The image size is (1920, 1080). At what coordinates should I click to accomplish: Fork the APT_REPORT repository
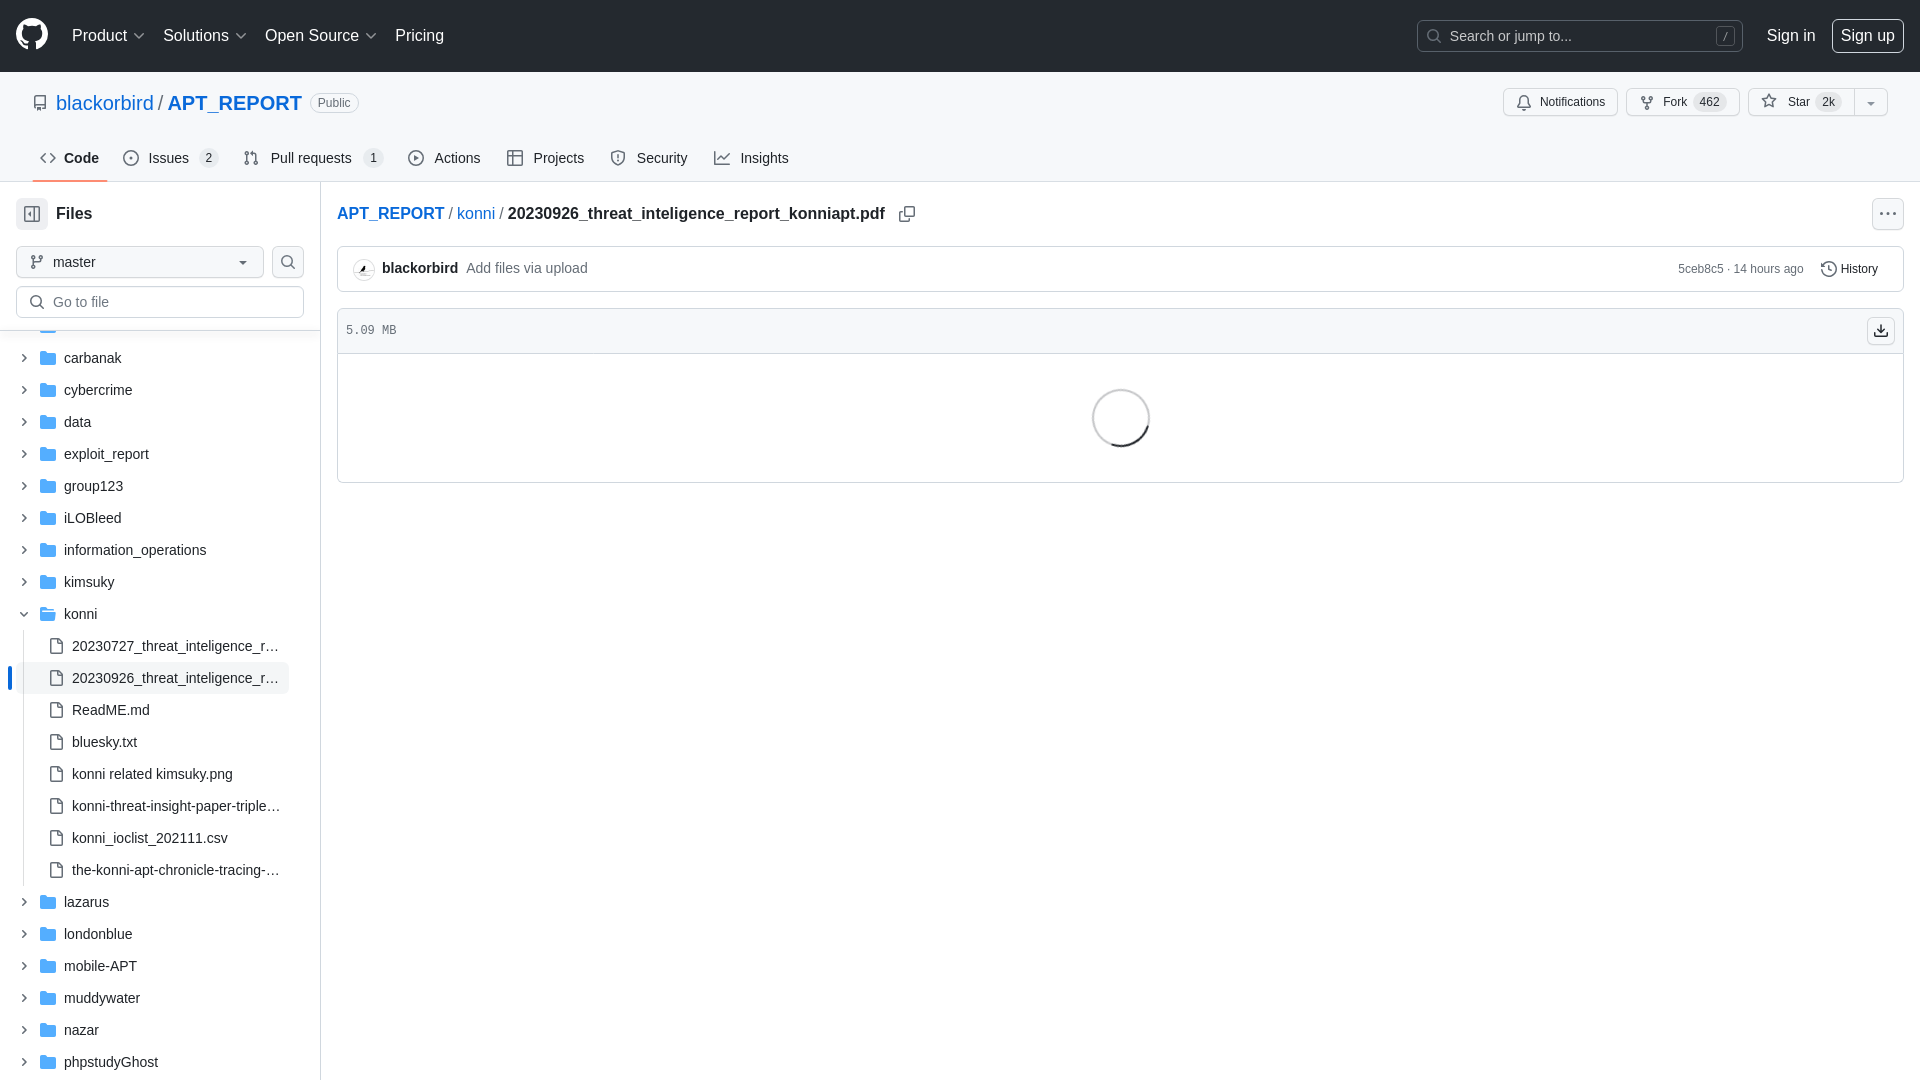tap(1682, 102)
